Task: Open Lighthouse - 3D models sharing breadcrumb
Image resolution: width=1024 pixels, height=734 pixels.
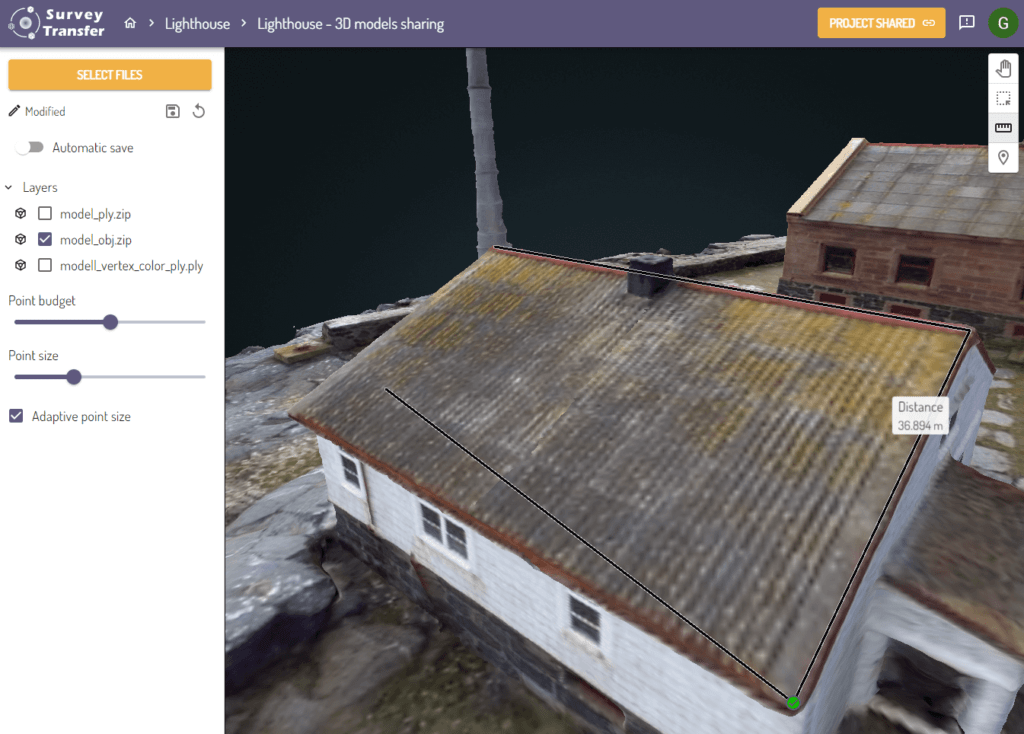Action: 350,23
